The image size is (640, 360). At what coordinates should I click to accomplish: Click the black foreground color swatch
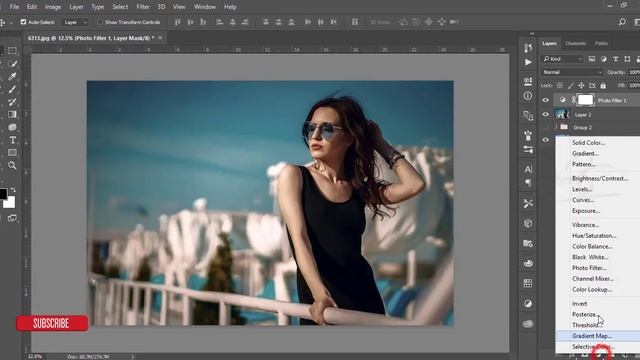(x=3, y=193)
